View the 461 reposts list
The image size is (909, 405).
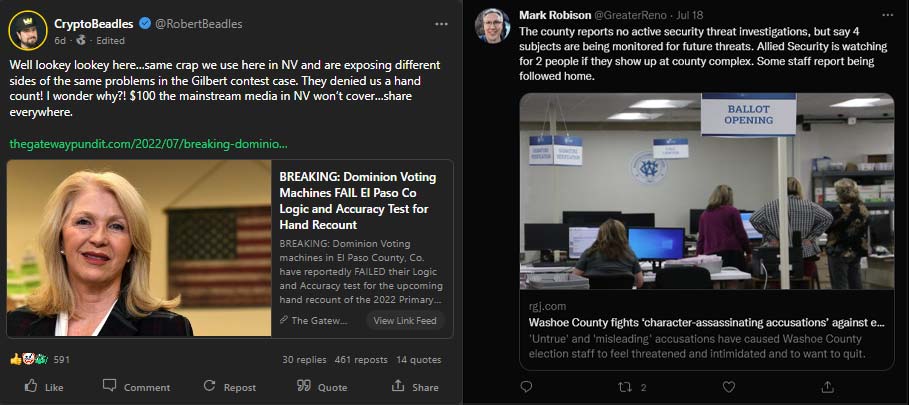click(361, 360)
